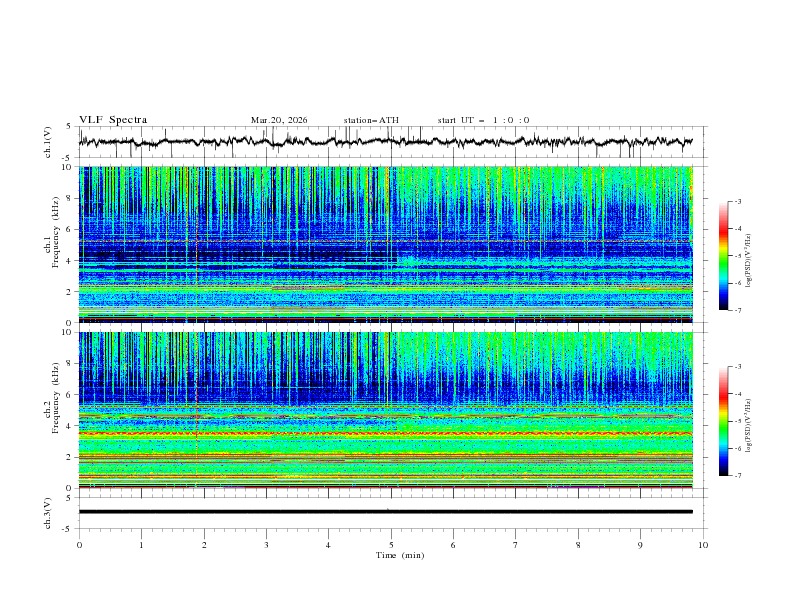Viewport: 792px width, 612px height.
Task: Click time axis tick label '5'
Action: [x=391, y=545]
